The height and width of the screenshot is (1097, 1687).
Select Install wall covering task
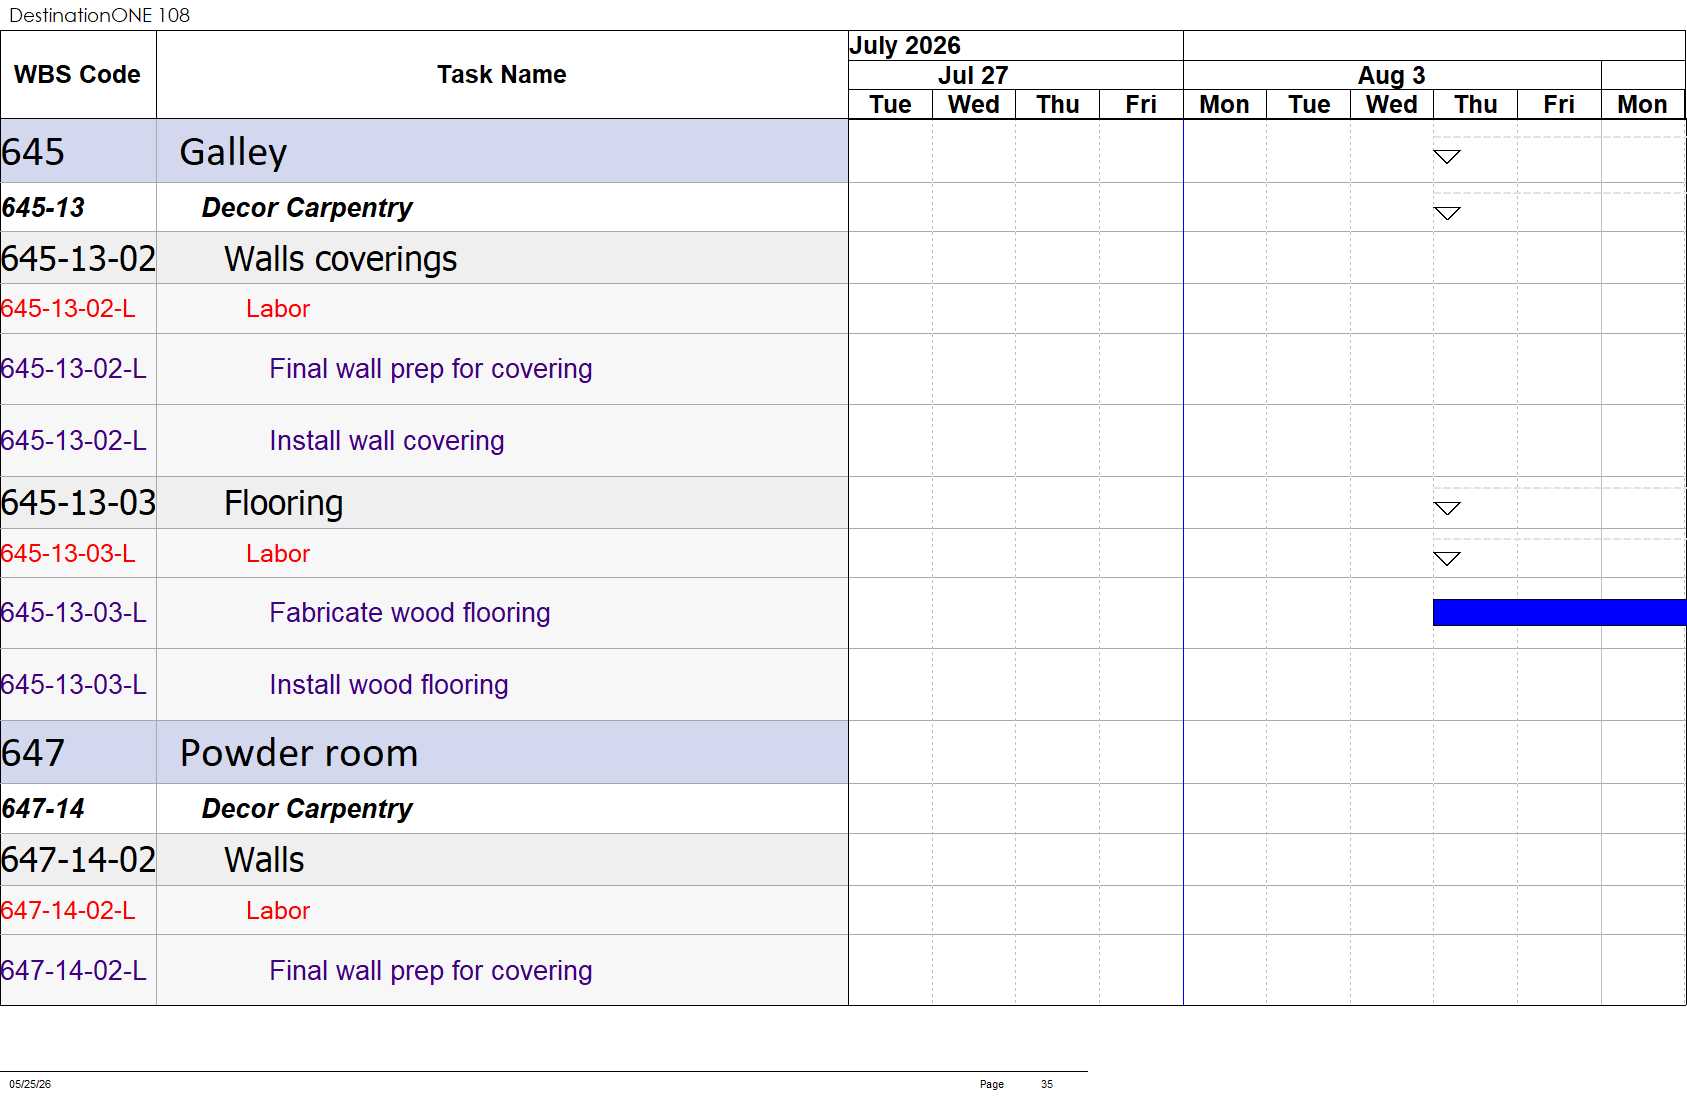387,441
